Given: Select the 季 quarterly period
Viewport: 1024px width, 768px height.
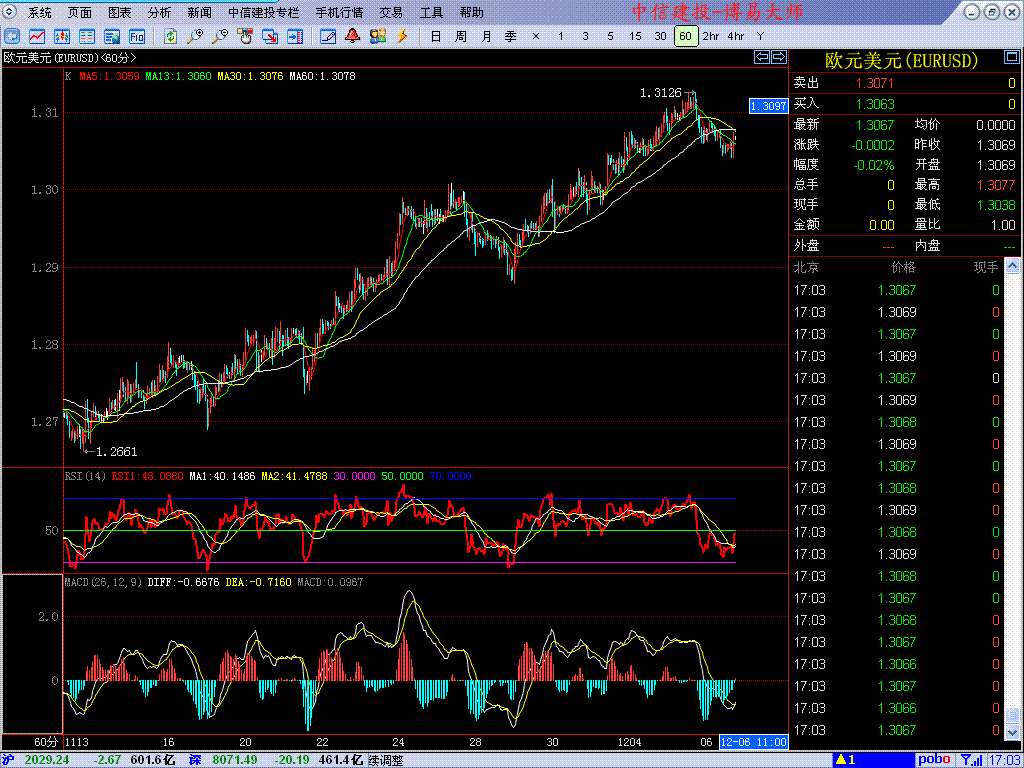Looking at the screenshot, I should pos(511,37).
